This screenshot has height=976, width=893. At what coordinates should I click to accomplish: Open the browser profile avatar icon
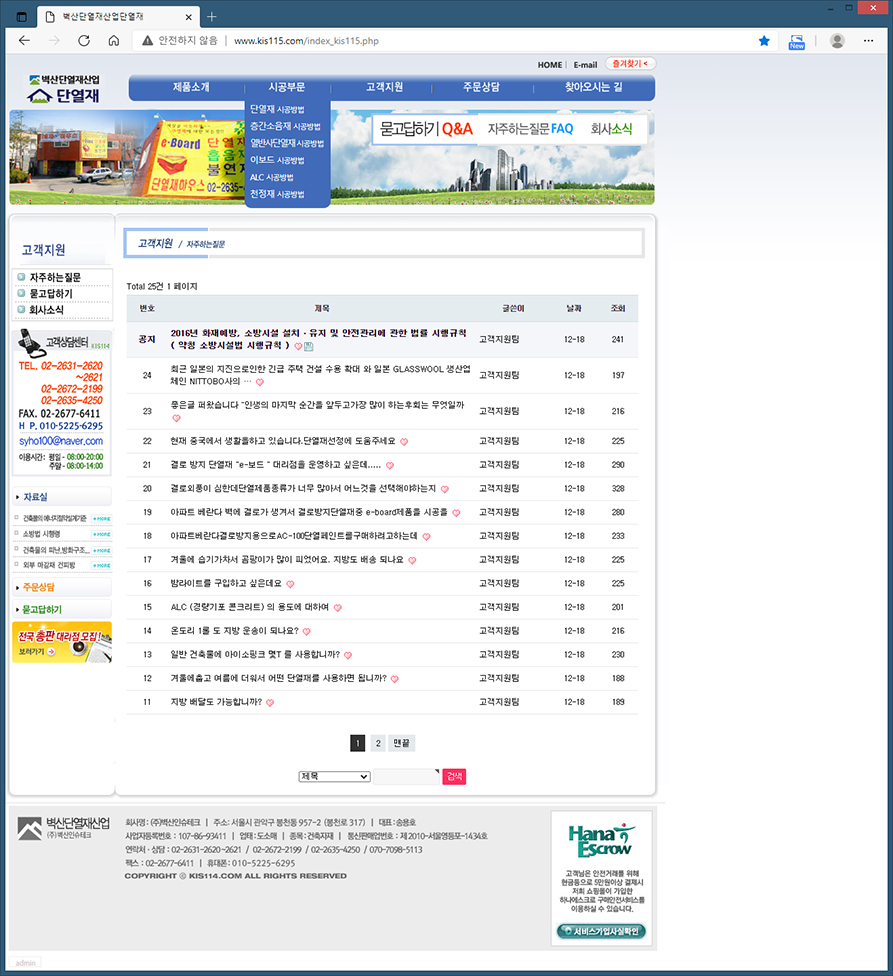pos(837,41)
